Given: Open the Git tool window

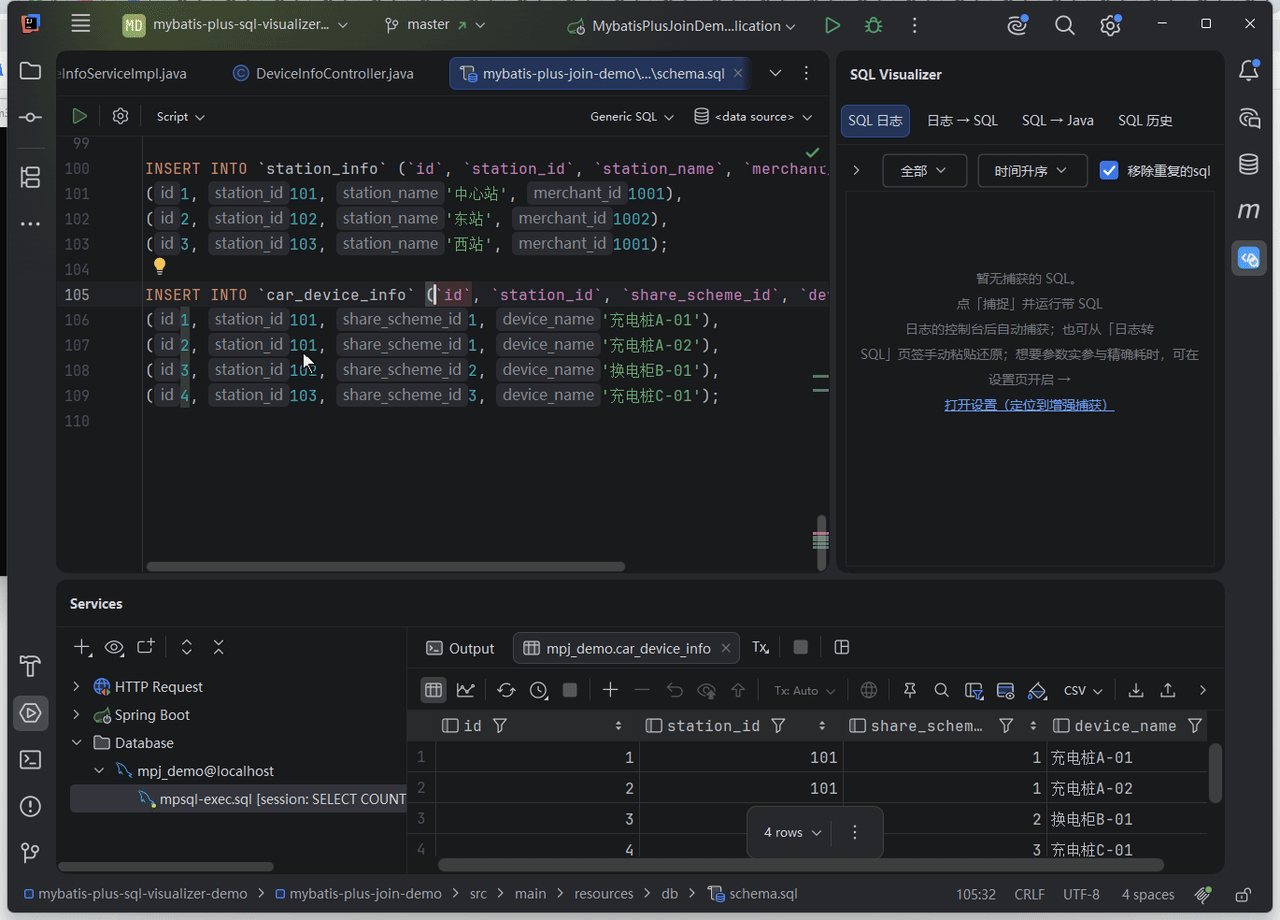Looking at the screenshot, I should [x=30, y=853].
